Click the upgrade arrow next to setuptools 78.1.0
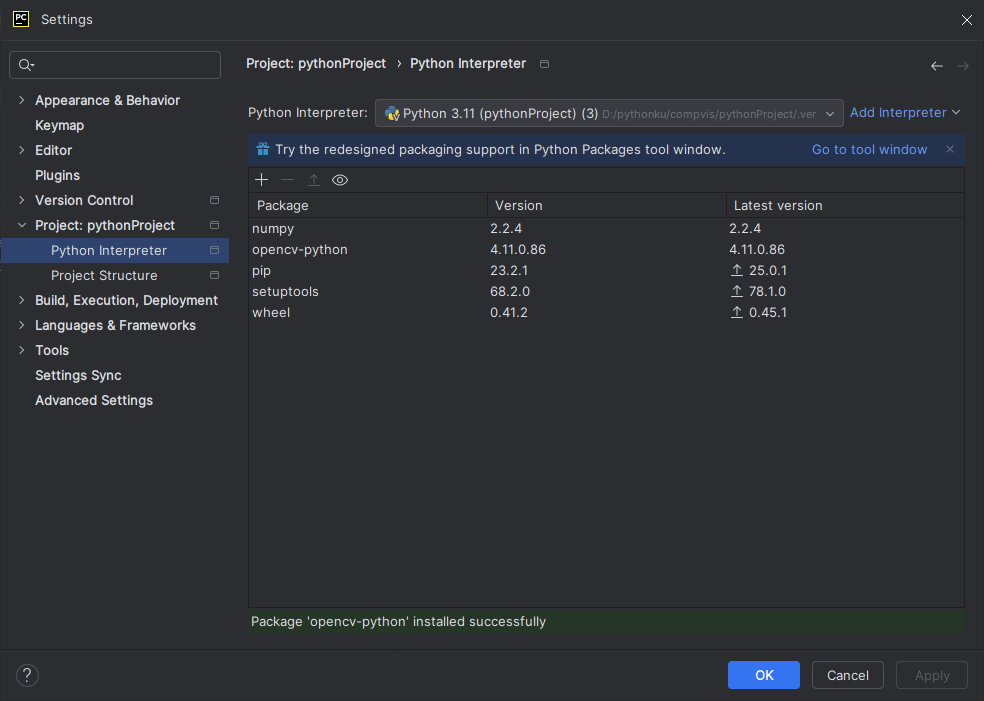 tap(737, 291)
